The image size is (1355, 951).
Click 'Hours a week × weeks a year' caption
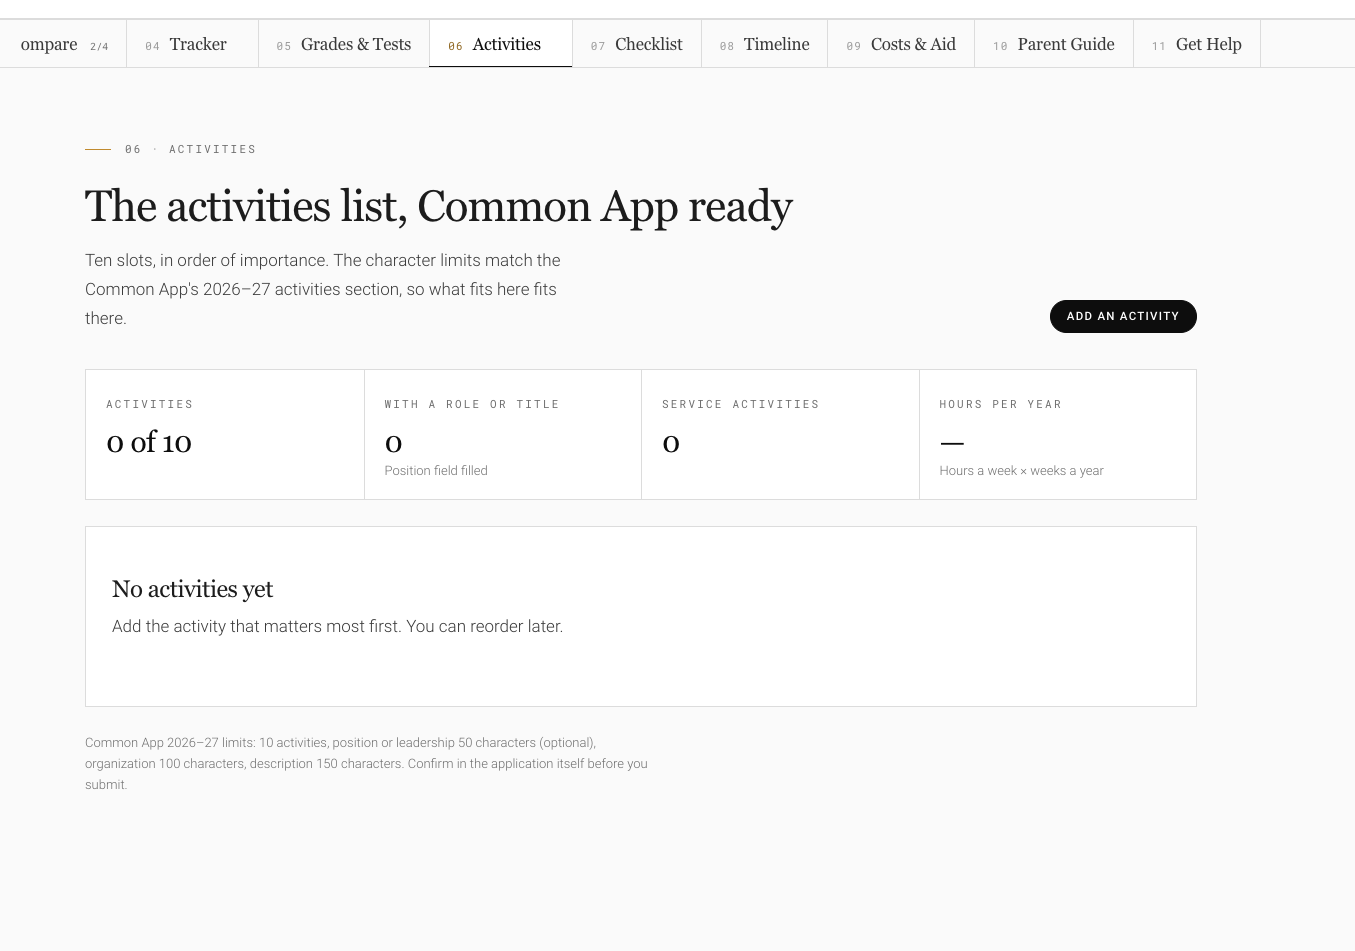(1021, 471)
